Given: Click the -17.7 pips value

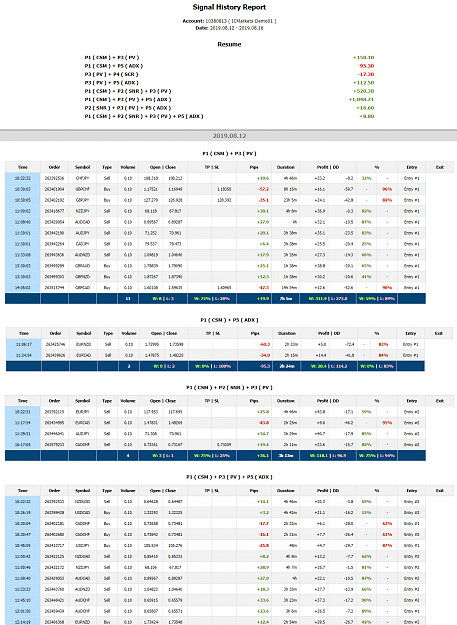Looking at the screenshot, I should [x=263, y=523].
